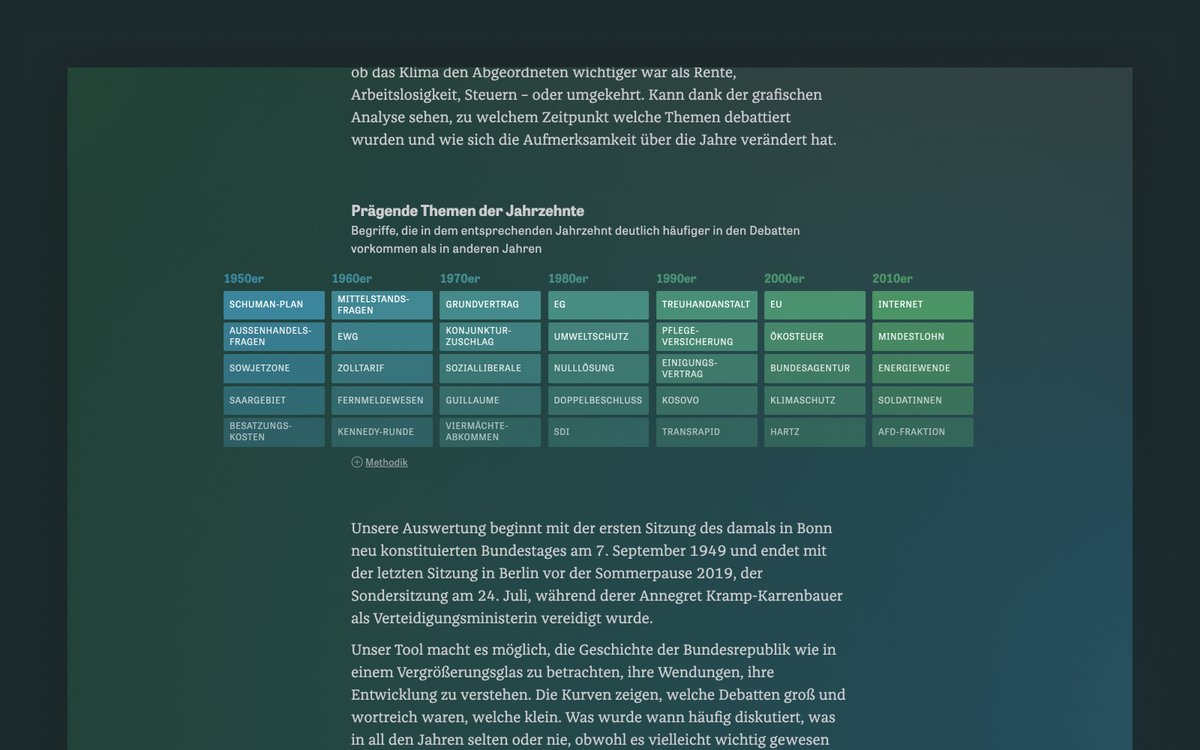Select the MINDESTLOHN topic tile
The image size is (1200, 750).
point(922,336)
